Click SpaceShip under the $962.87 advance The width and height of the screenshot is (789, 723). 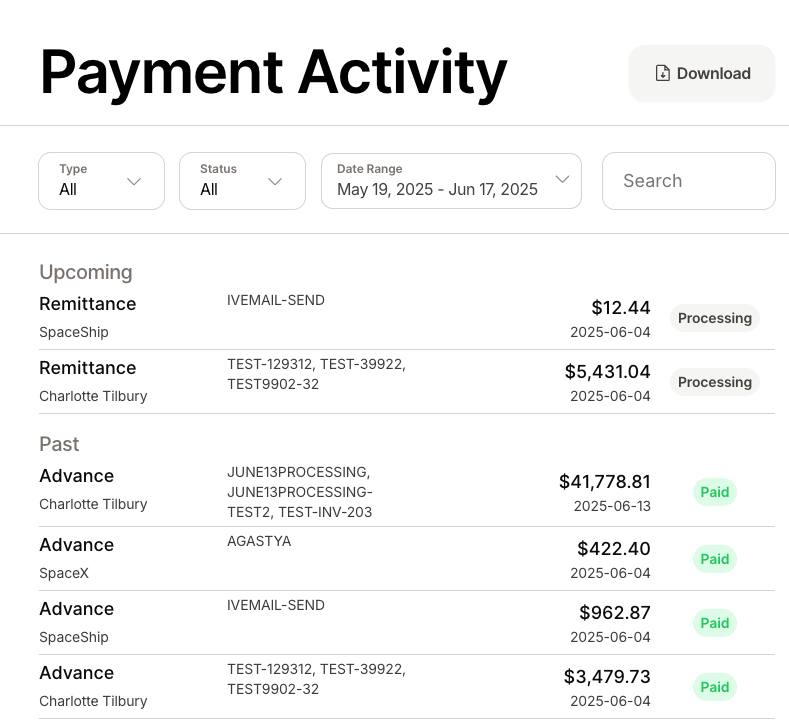click(74, 637)
